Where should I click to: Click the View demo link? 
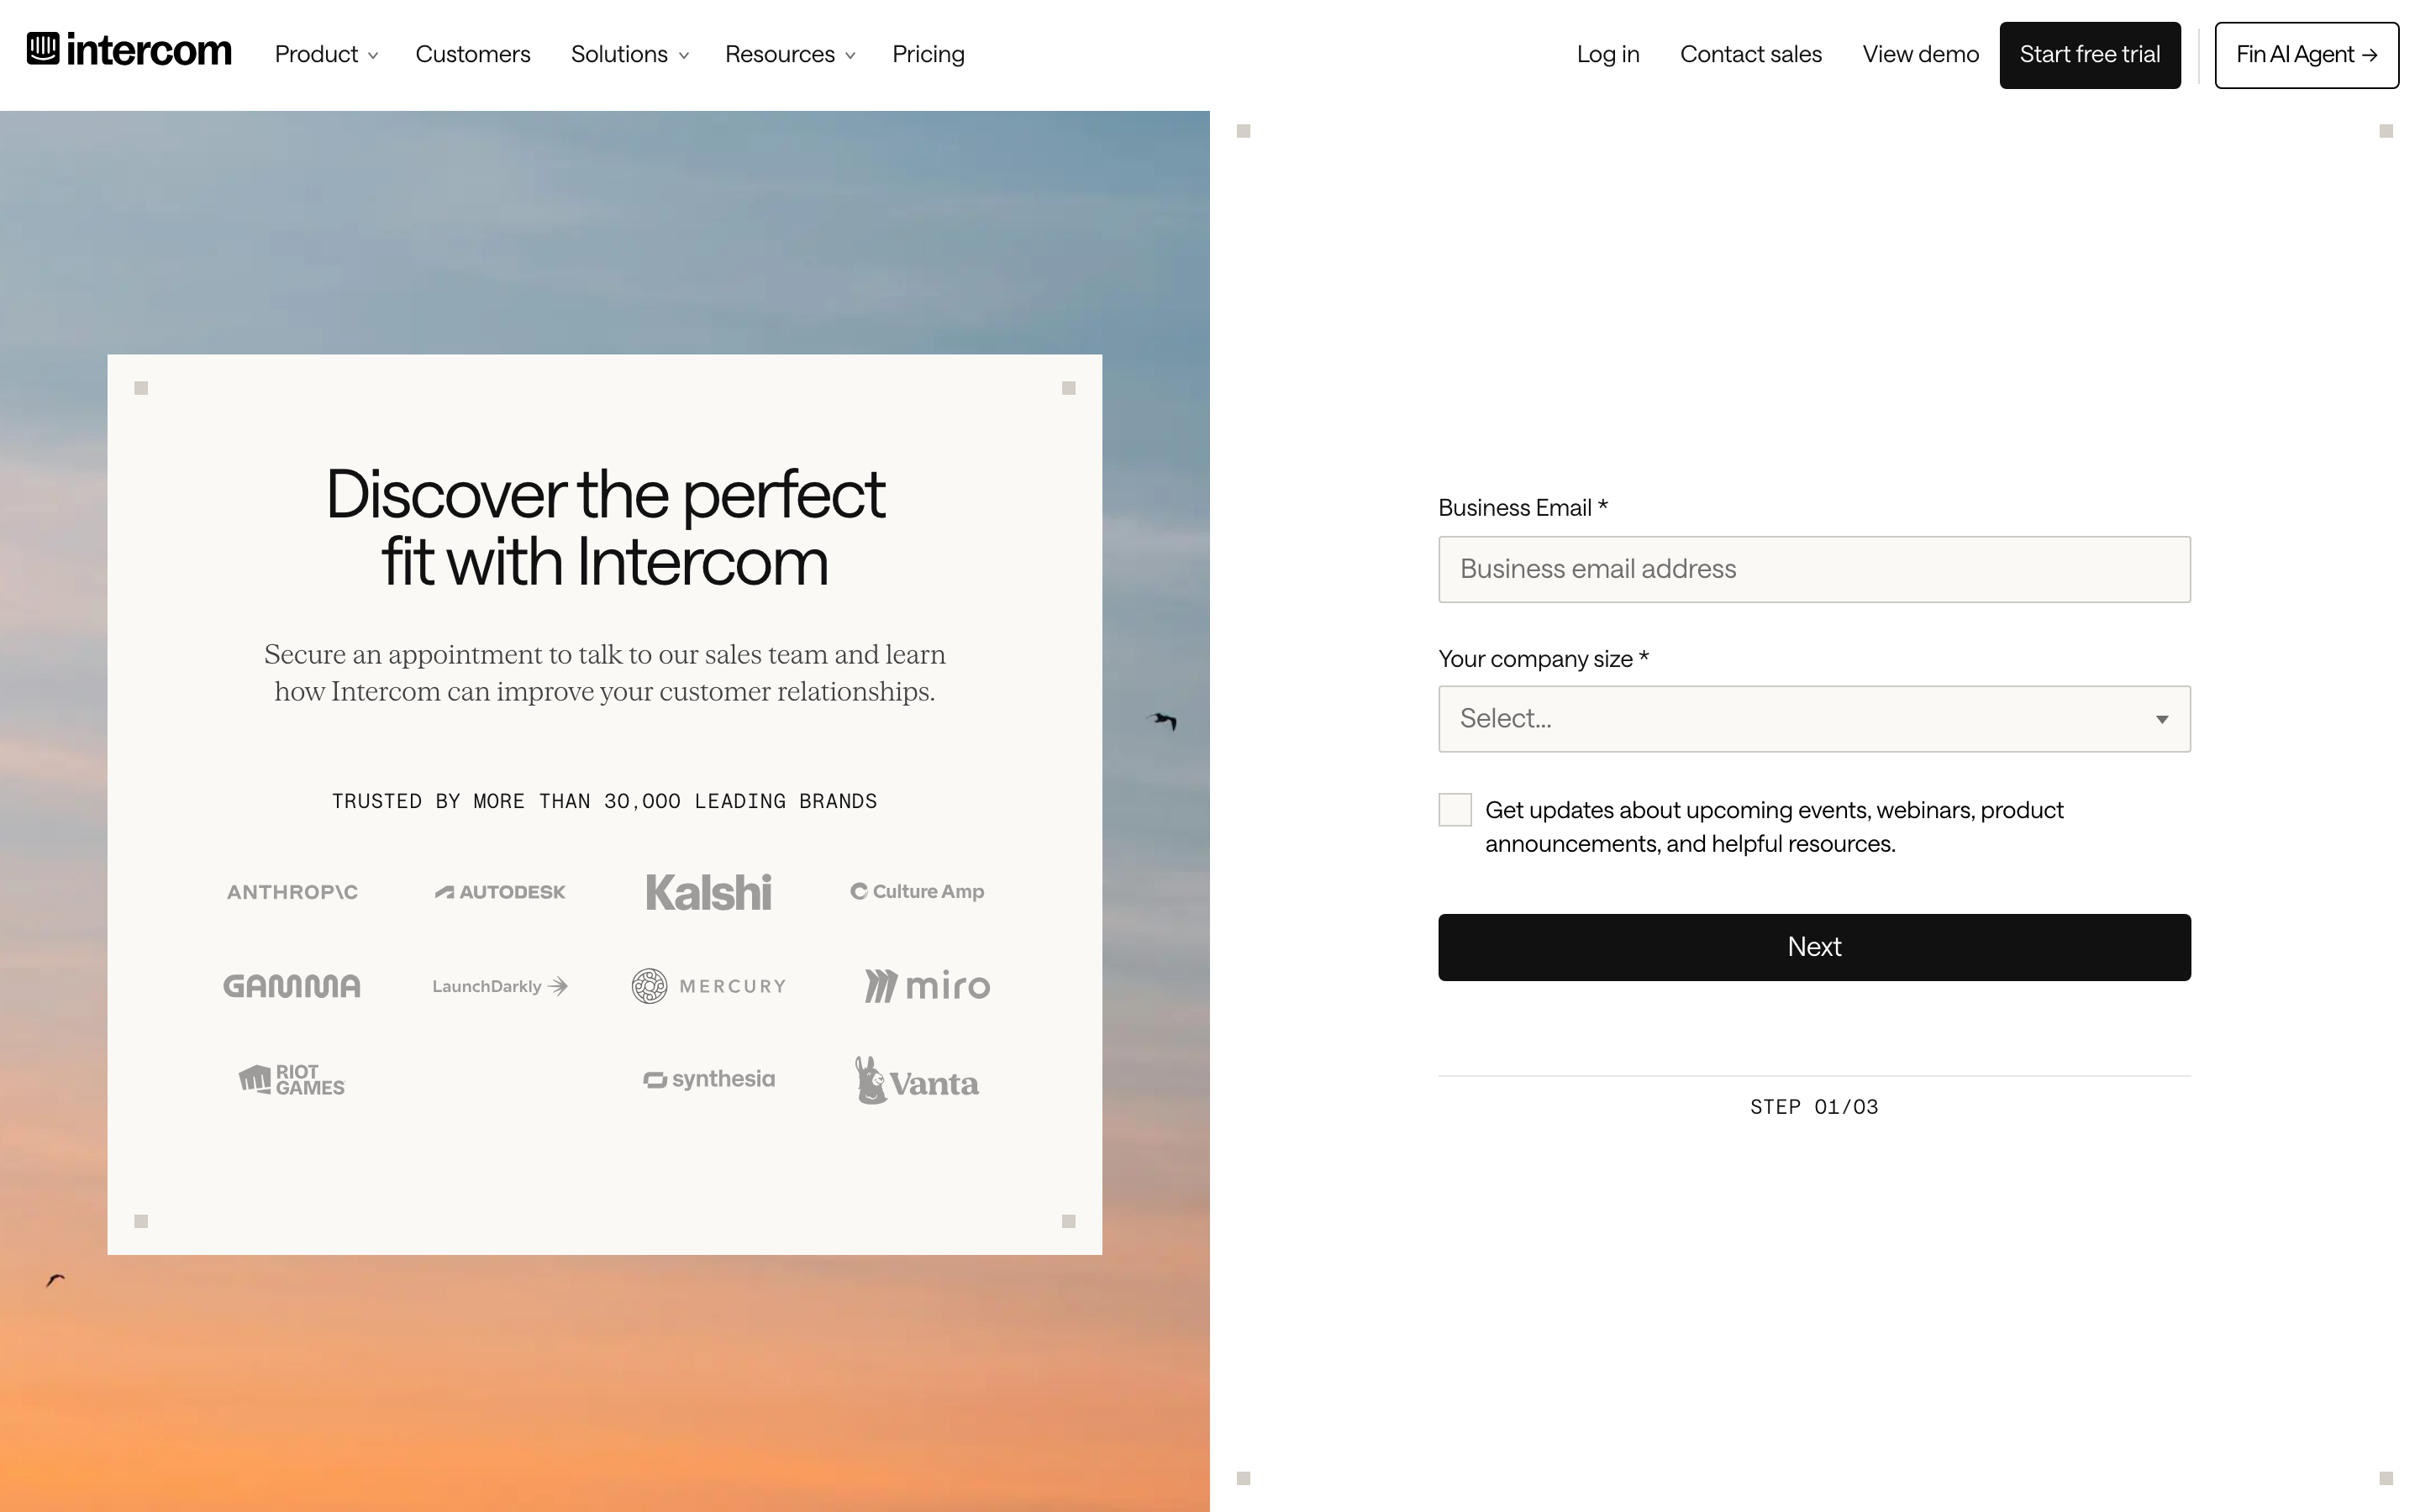tap(1920, 54)
